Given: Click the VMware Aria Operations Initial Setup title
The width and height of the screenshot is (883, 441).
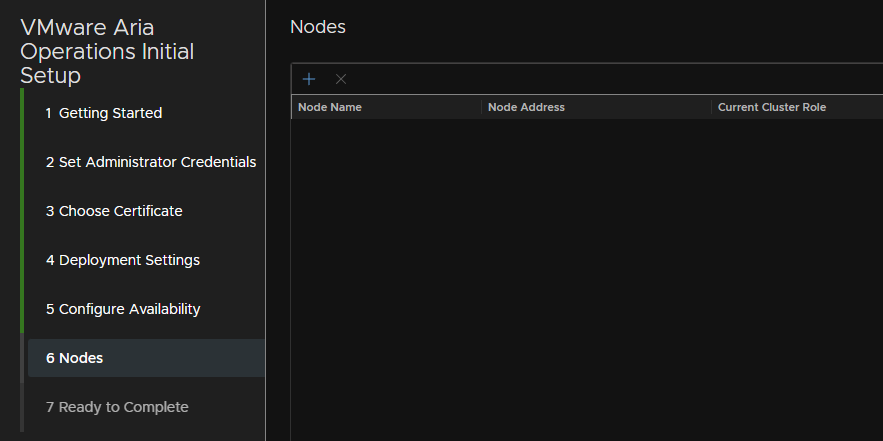Looking at the screenshot, I should [x=107, y=51].
